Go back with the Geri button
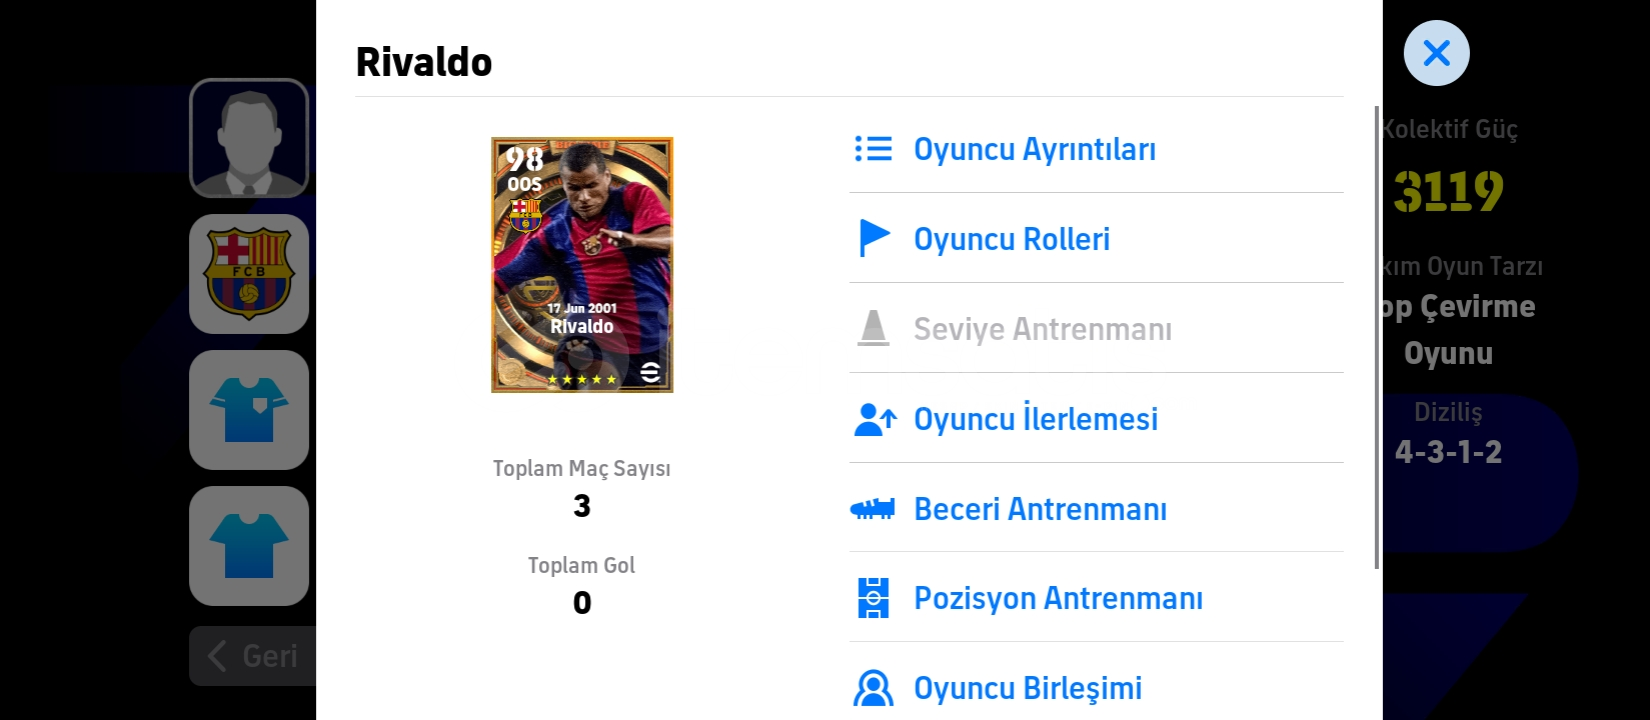Image resolution: width=1650 pixels, height=720 pixels. (x=253, y=656)
